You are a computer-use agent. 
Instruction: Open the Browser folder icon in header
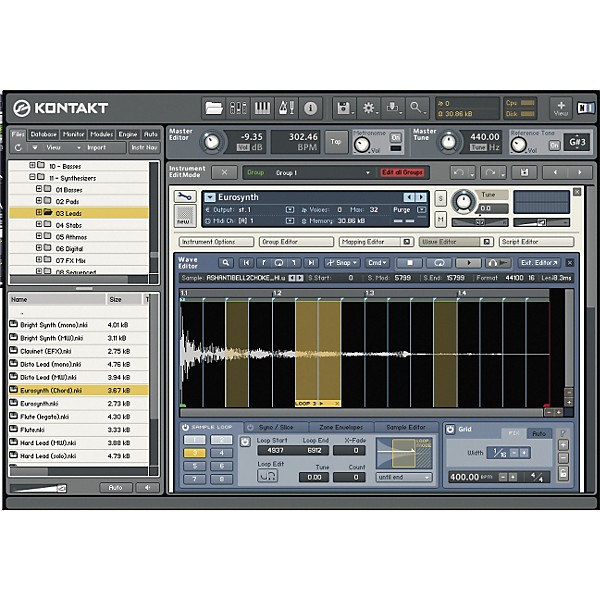click(x=213, y=108)
